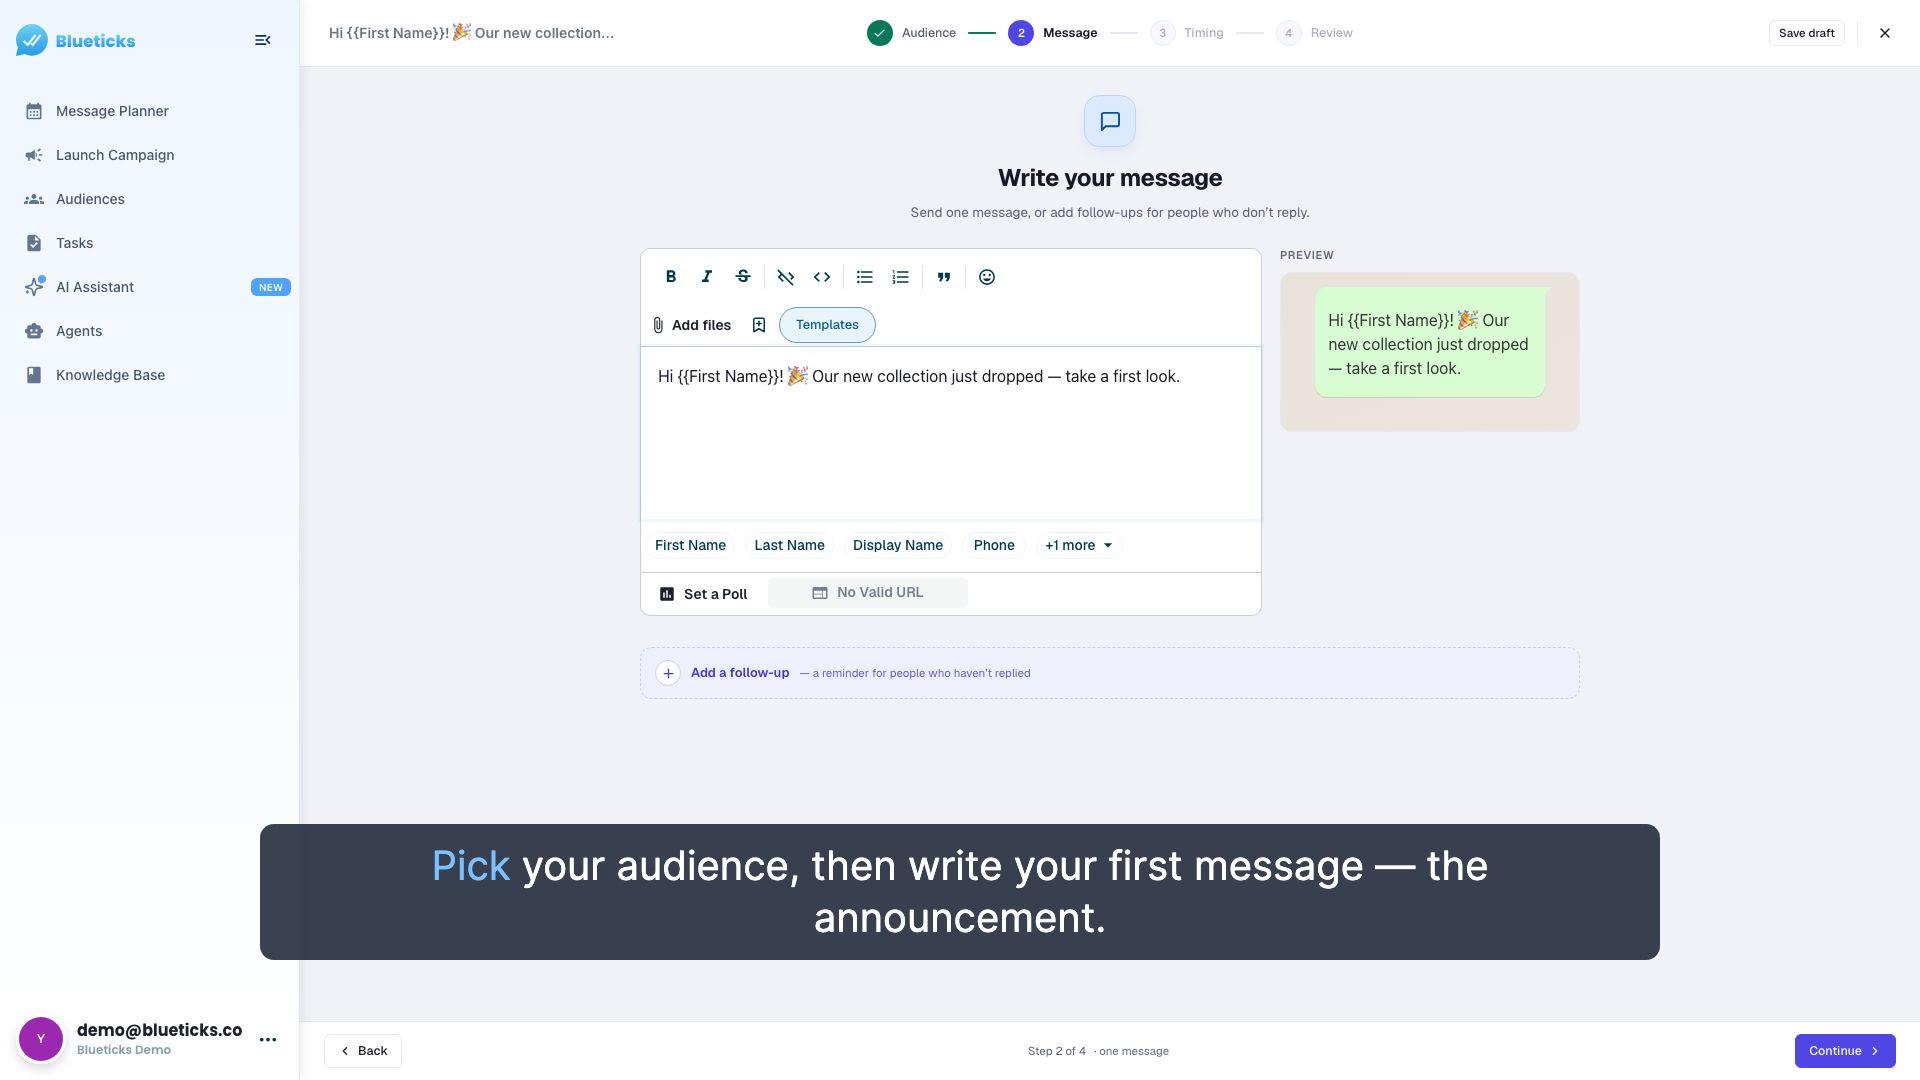This screenshot has width=1920, height=1080.
Task: Insert the Display Name variable
Action: click(898, 545)
